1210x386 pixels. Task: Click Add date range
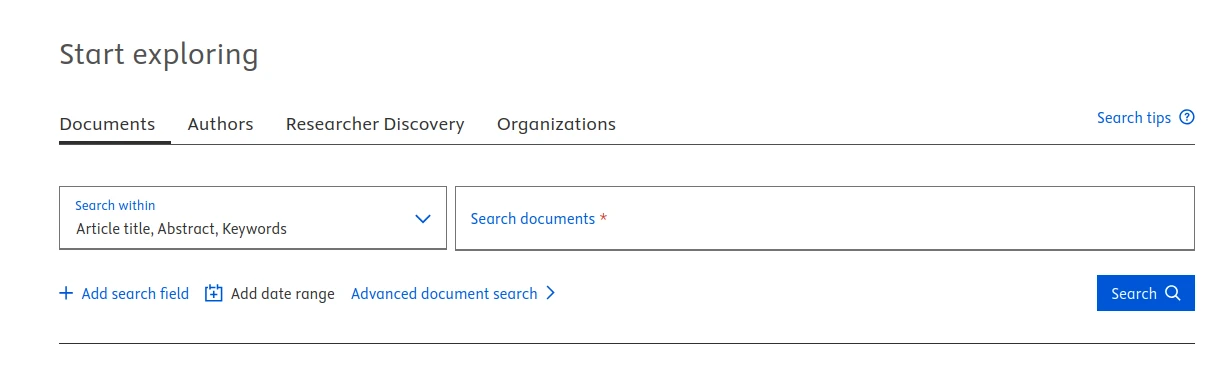283,293
